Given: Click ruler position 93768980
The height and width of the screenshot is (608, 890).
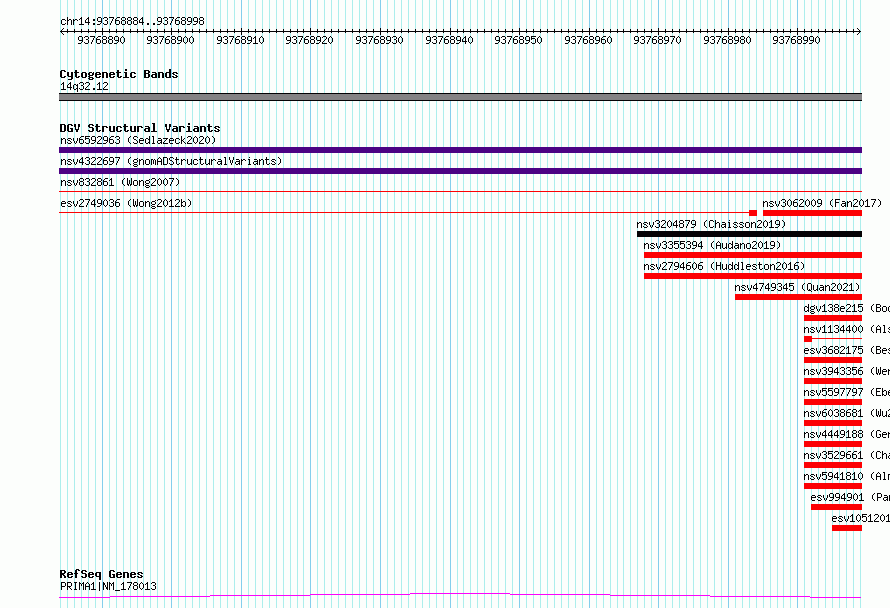Looking at the screenshot, I should pyautogui.click(x=727, y=40).
